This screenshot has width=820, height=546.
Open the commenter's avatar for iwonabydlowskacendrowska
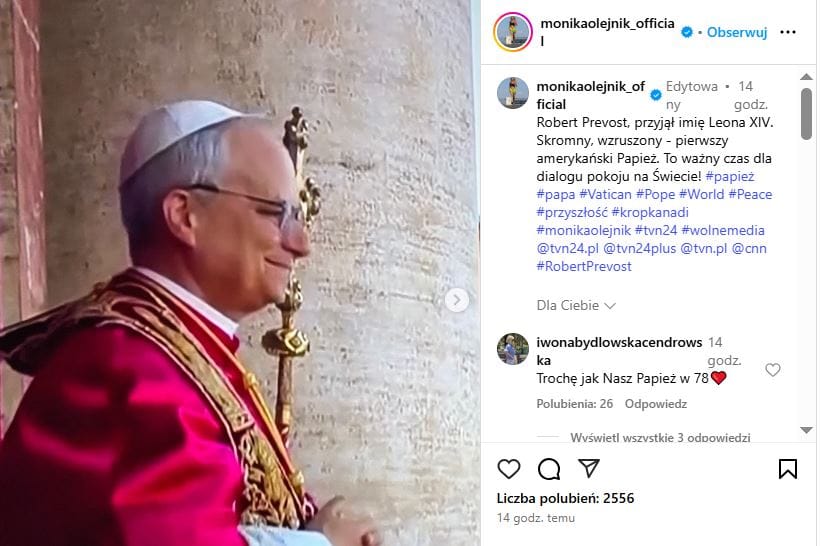point(512,349)
